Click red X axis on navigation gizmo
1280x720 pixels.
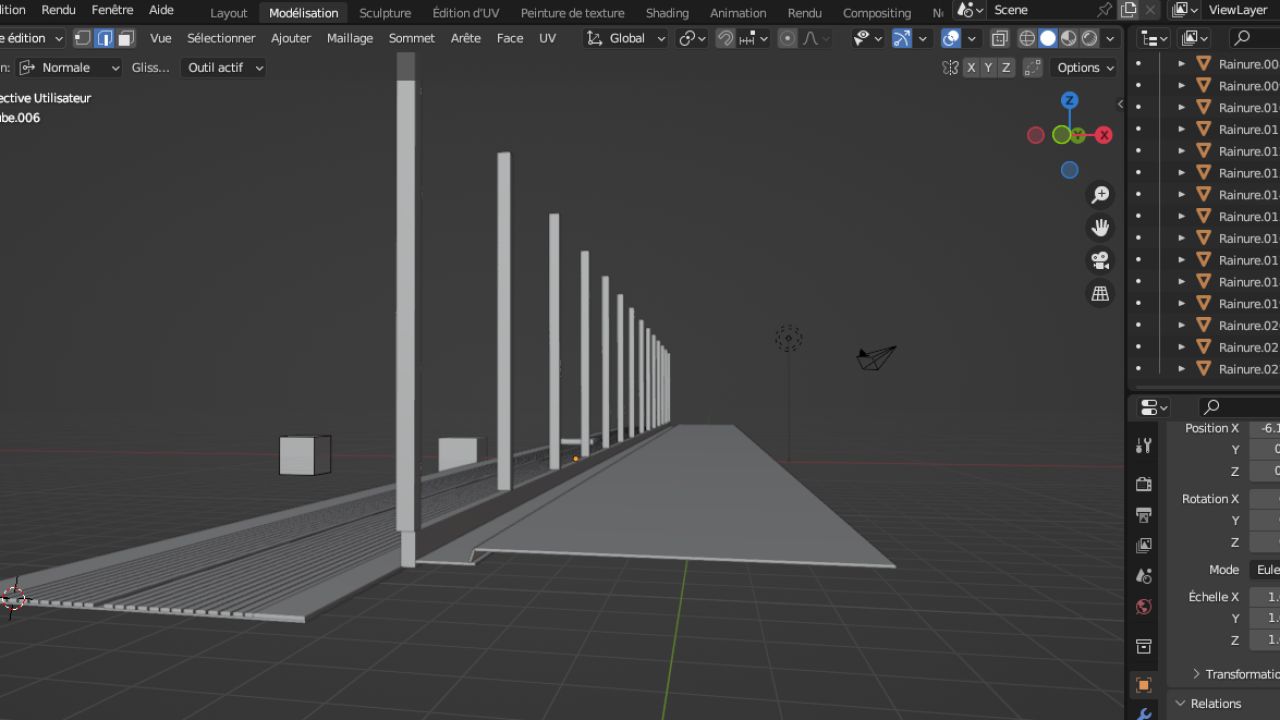coord(1104,135)
